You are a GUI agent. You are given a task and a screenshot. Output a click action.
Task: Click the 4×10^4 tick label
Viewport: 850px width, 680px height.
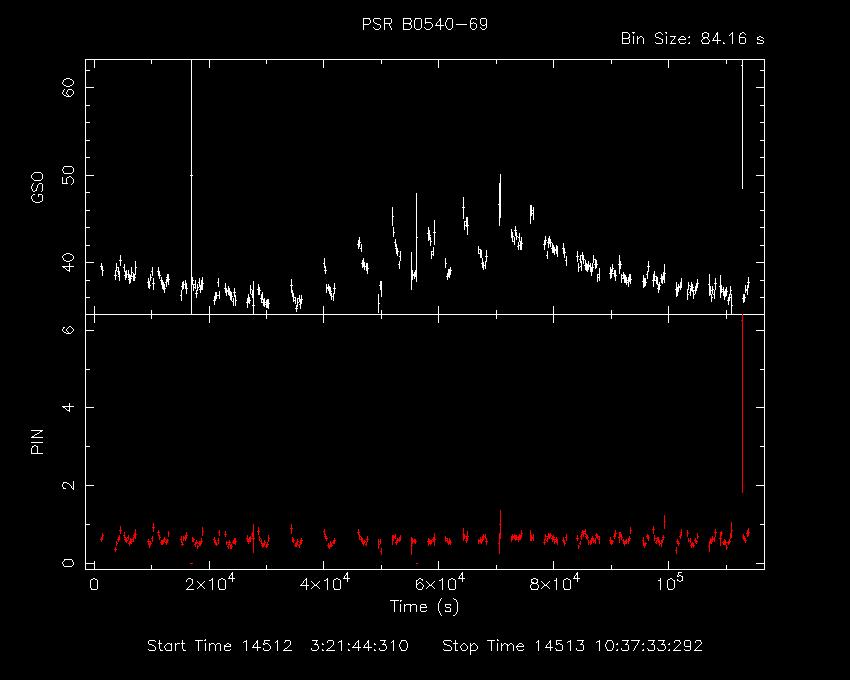tap(325, 582)
